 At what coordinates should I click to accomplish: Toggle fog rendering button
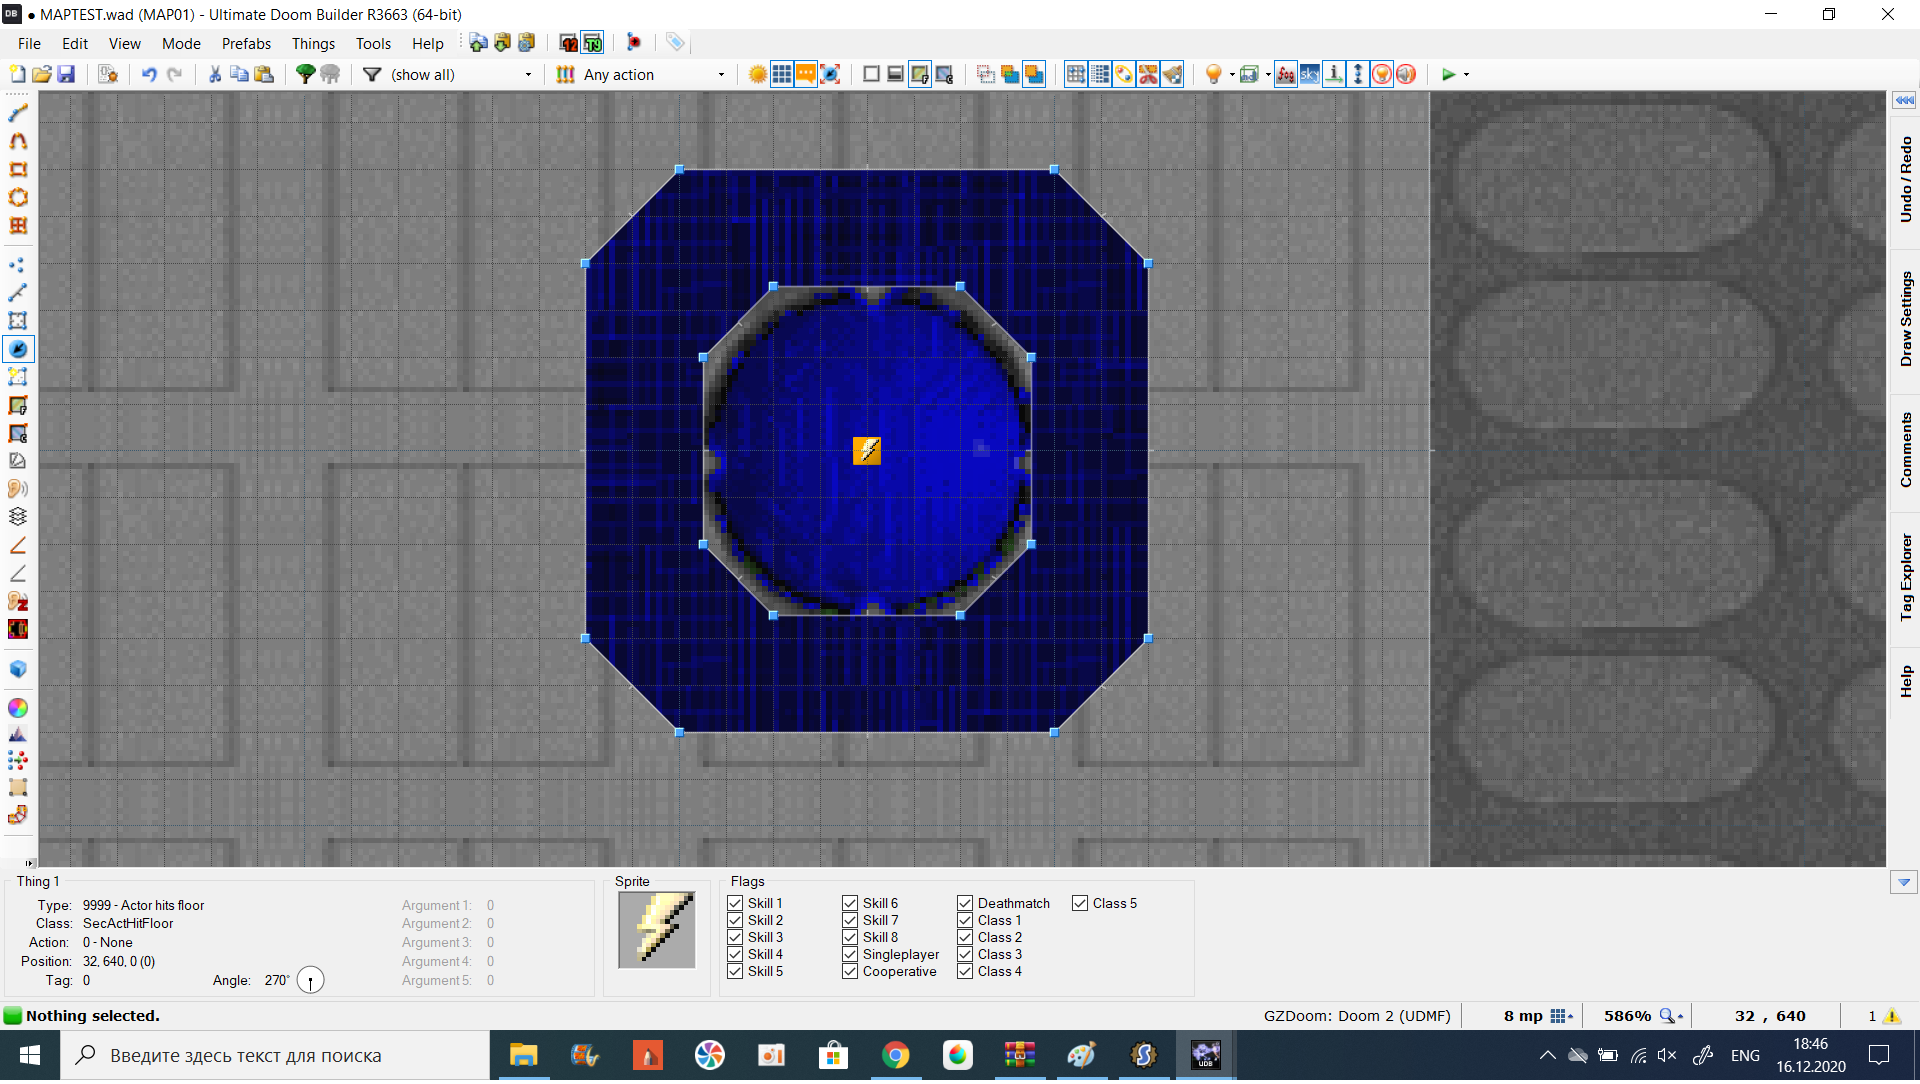click(x=1286, y=74)
